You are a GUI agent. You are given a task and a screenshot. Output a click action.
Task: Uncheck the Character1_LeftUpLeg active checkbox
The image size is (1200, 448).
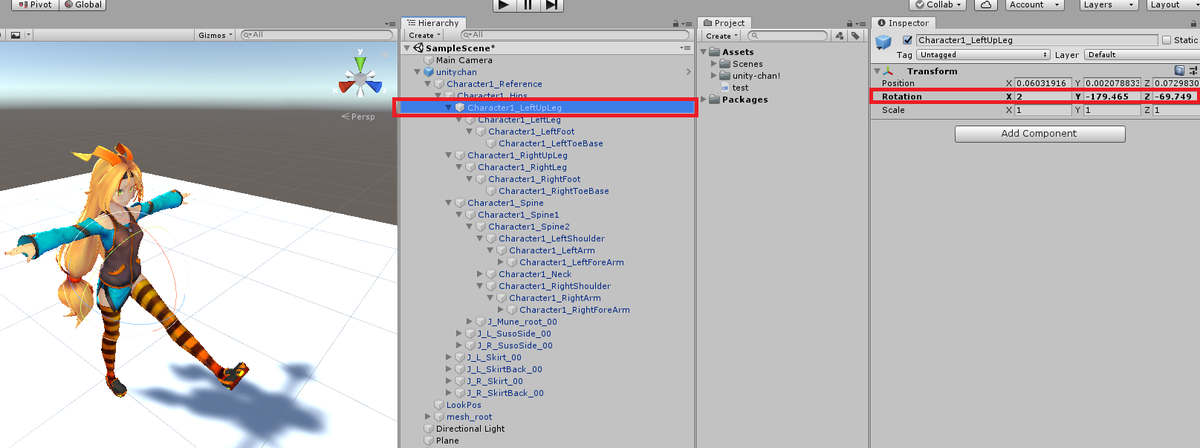908,40
